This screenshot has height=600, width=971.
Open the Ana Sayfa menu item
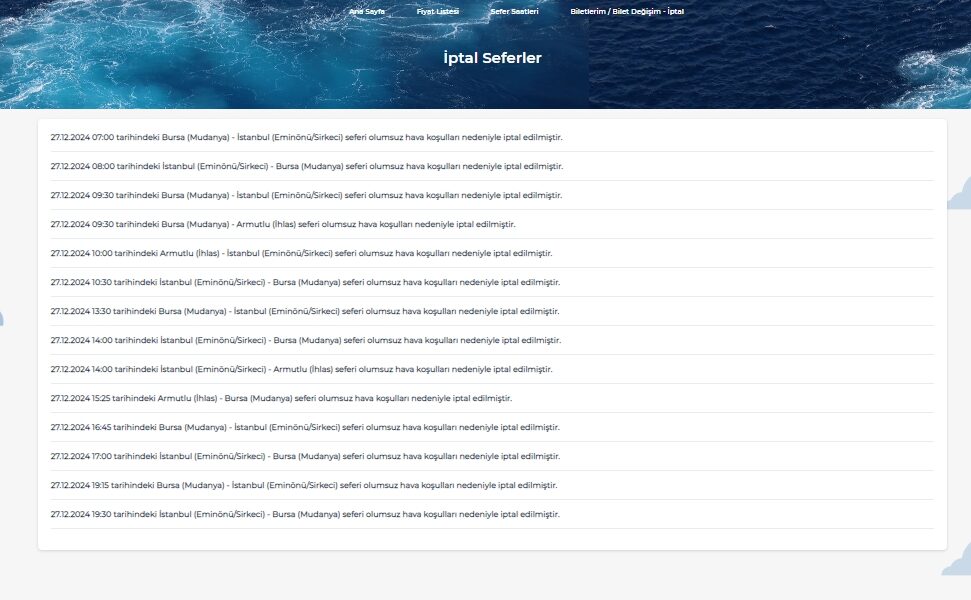tap(366, 11)
